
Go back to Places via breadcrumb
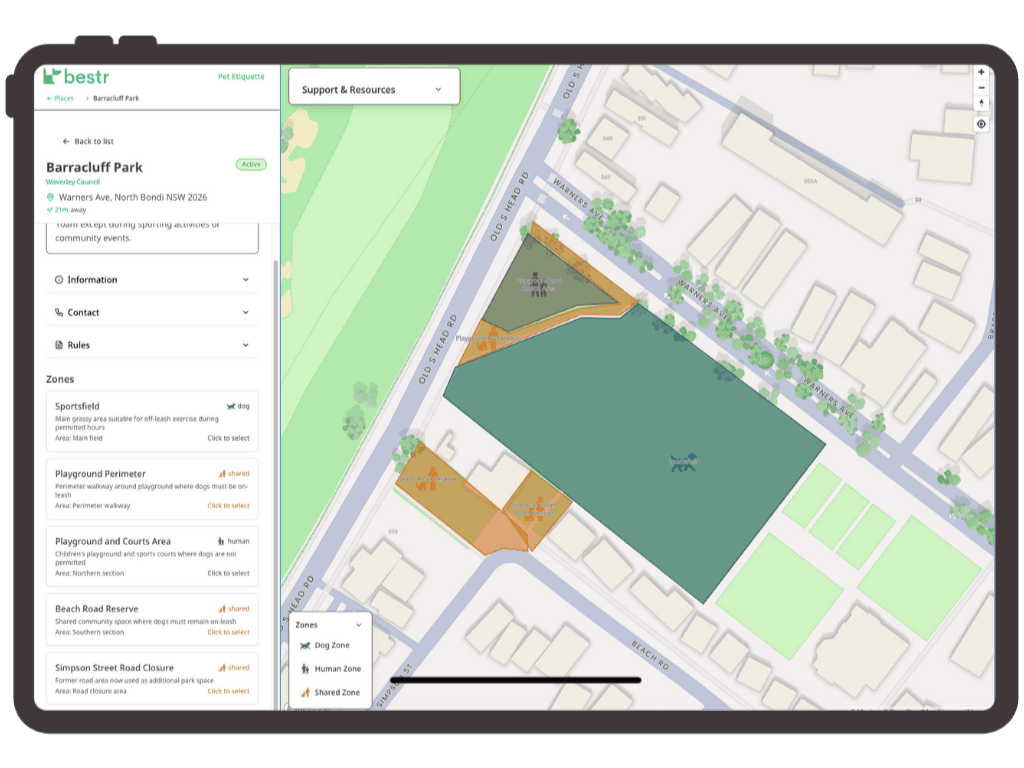63,98
